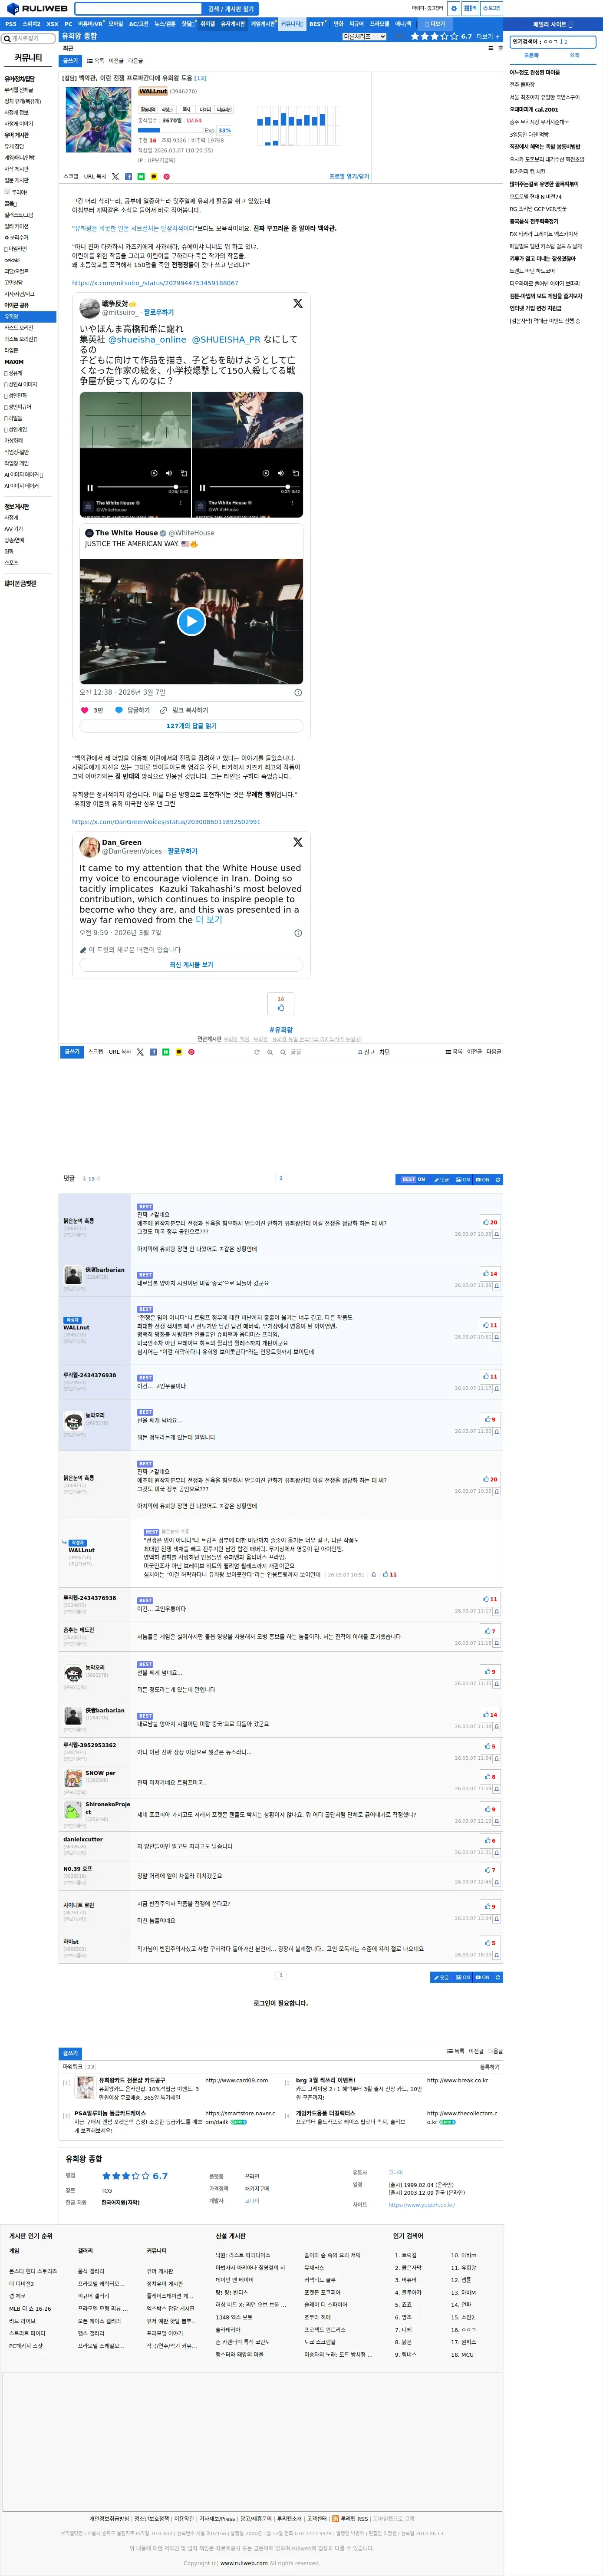Click the star rating next to 6.7

pyautogui.click(x=434, y=36)
